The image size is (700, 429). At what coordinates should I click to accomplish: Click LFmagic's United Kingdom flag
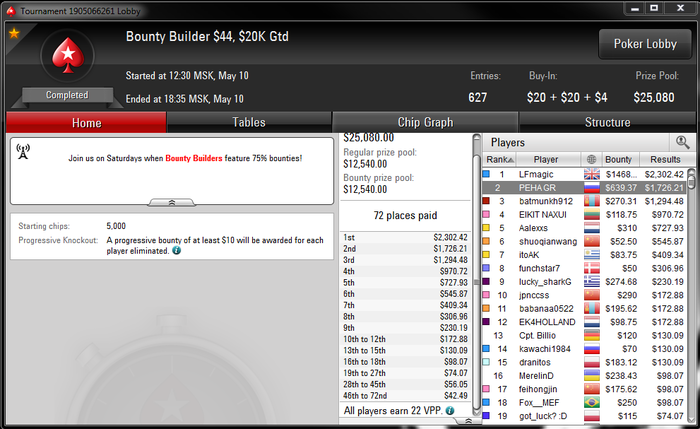point(592,174)
